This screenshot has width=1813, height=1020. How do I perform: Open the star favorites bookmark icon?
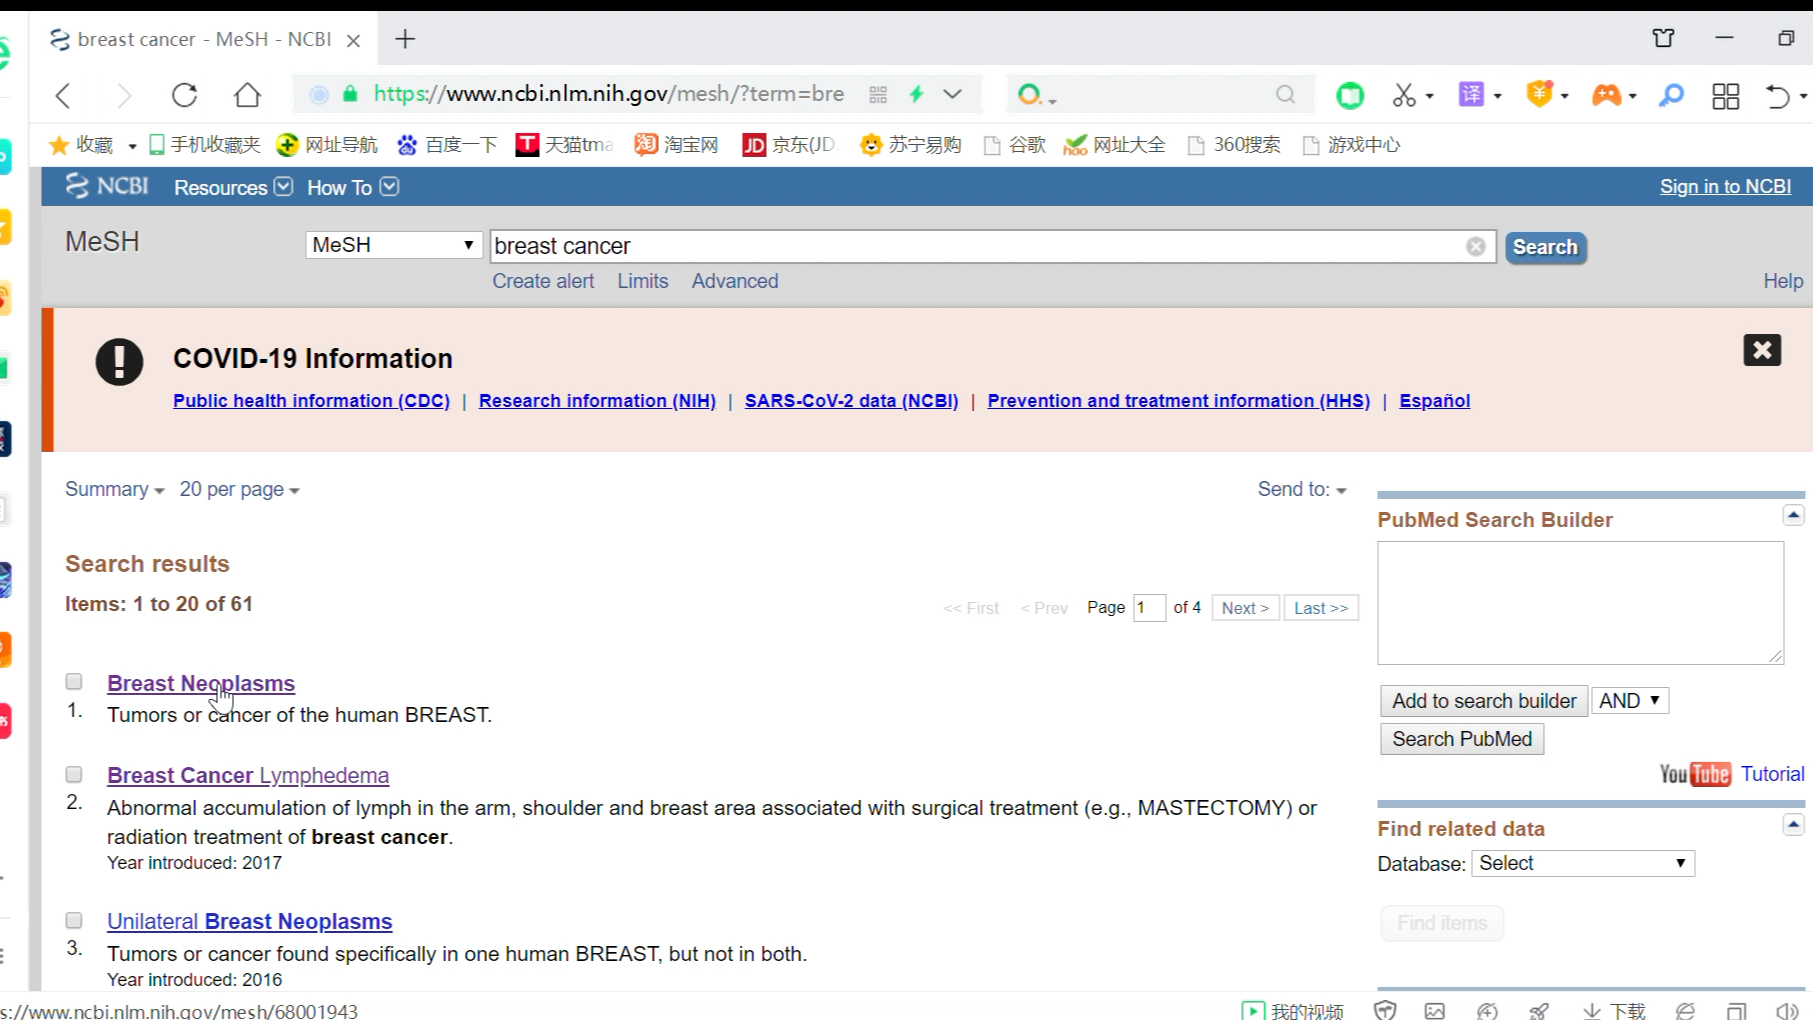click(x=59, y=145)
